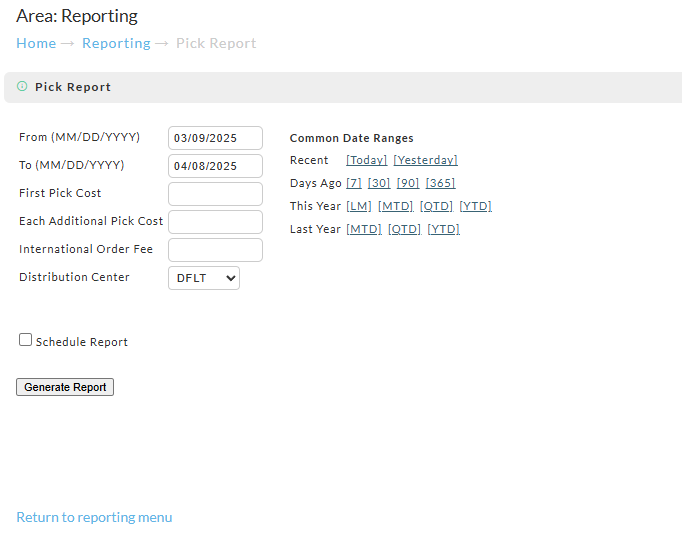This screenshot has width=682, height=536.
Task: Select Last Year [MTD] range
Action: pos(364,229)
